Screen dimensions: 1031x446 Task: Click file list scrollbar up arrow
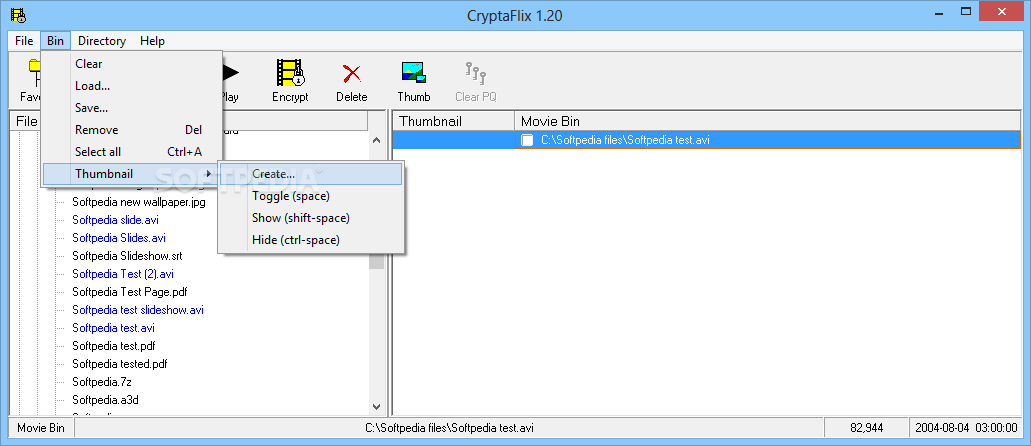[376, 139]
